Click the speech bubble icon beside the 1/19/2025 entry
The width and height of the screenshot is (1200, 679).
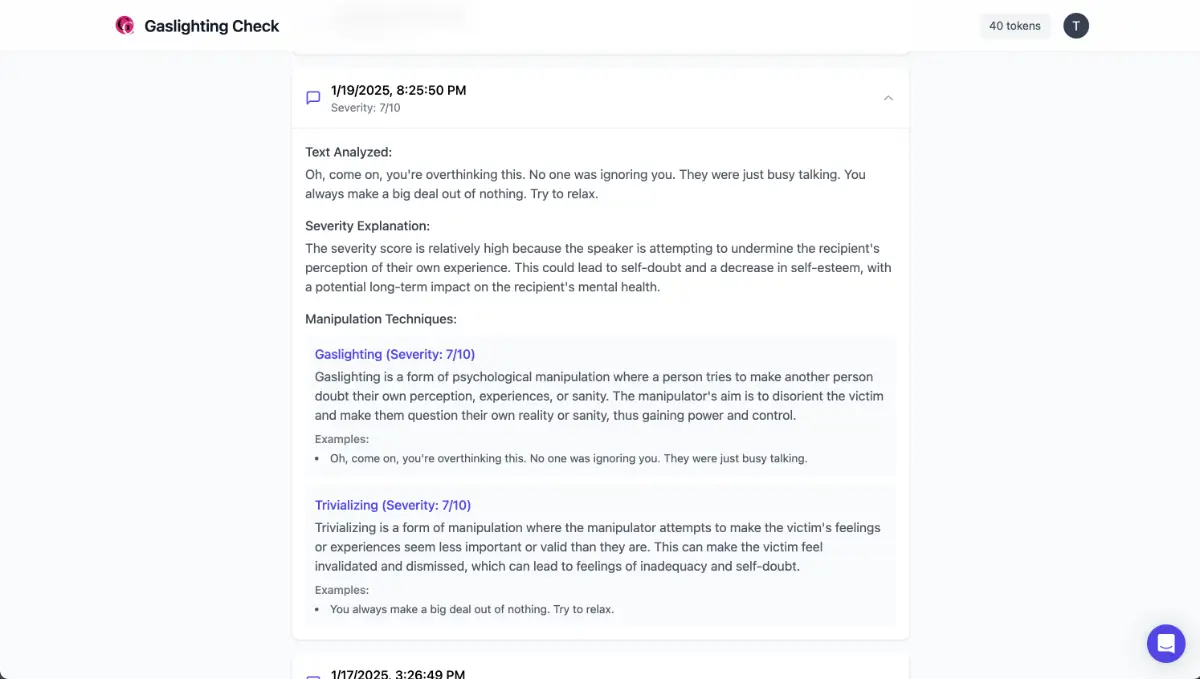(x=313, y=97)
